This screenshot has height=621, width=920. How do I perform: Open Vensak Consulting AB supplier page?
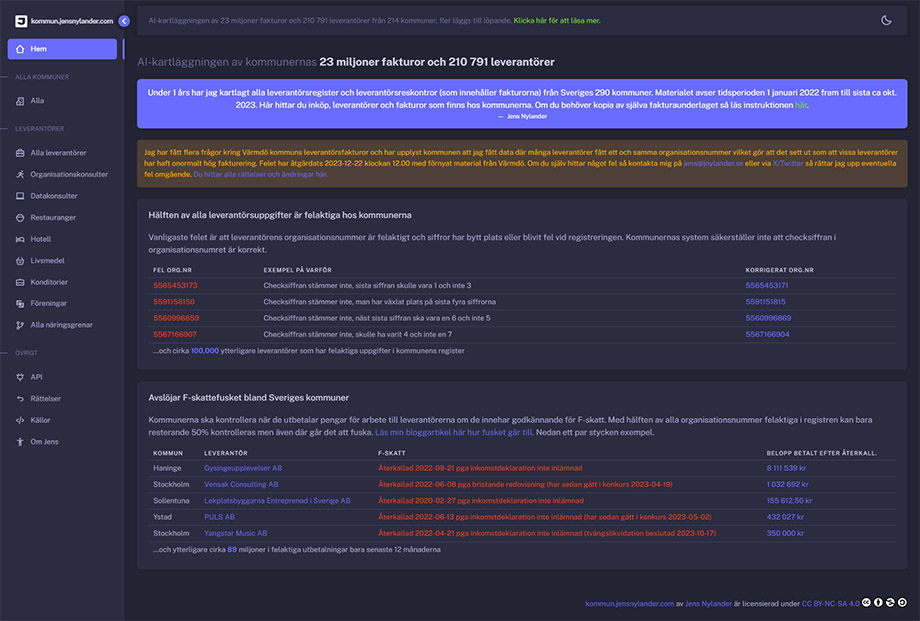tap(241, 484)
